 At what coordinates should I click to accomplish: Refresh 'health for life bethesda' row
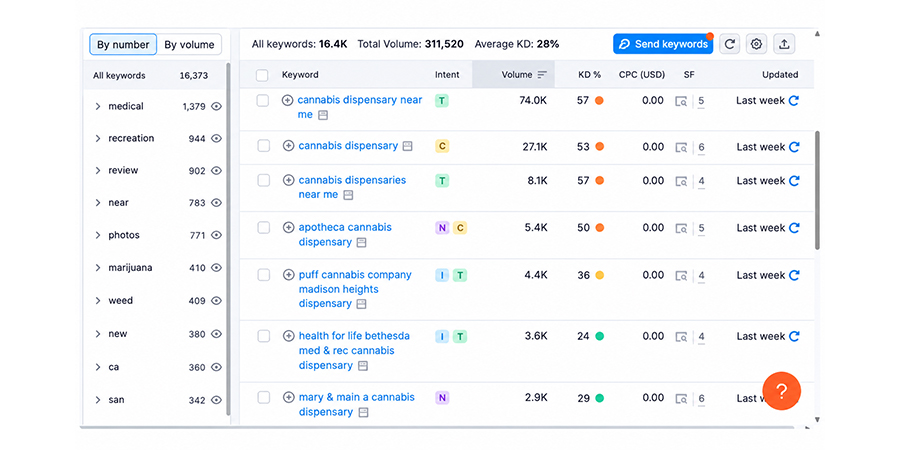click(x=794, y=336)
